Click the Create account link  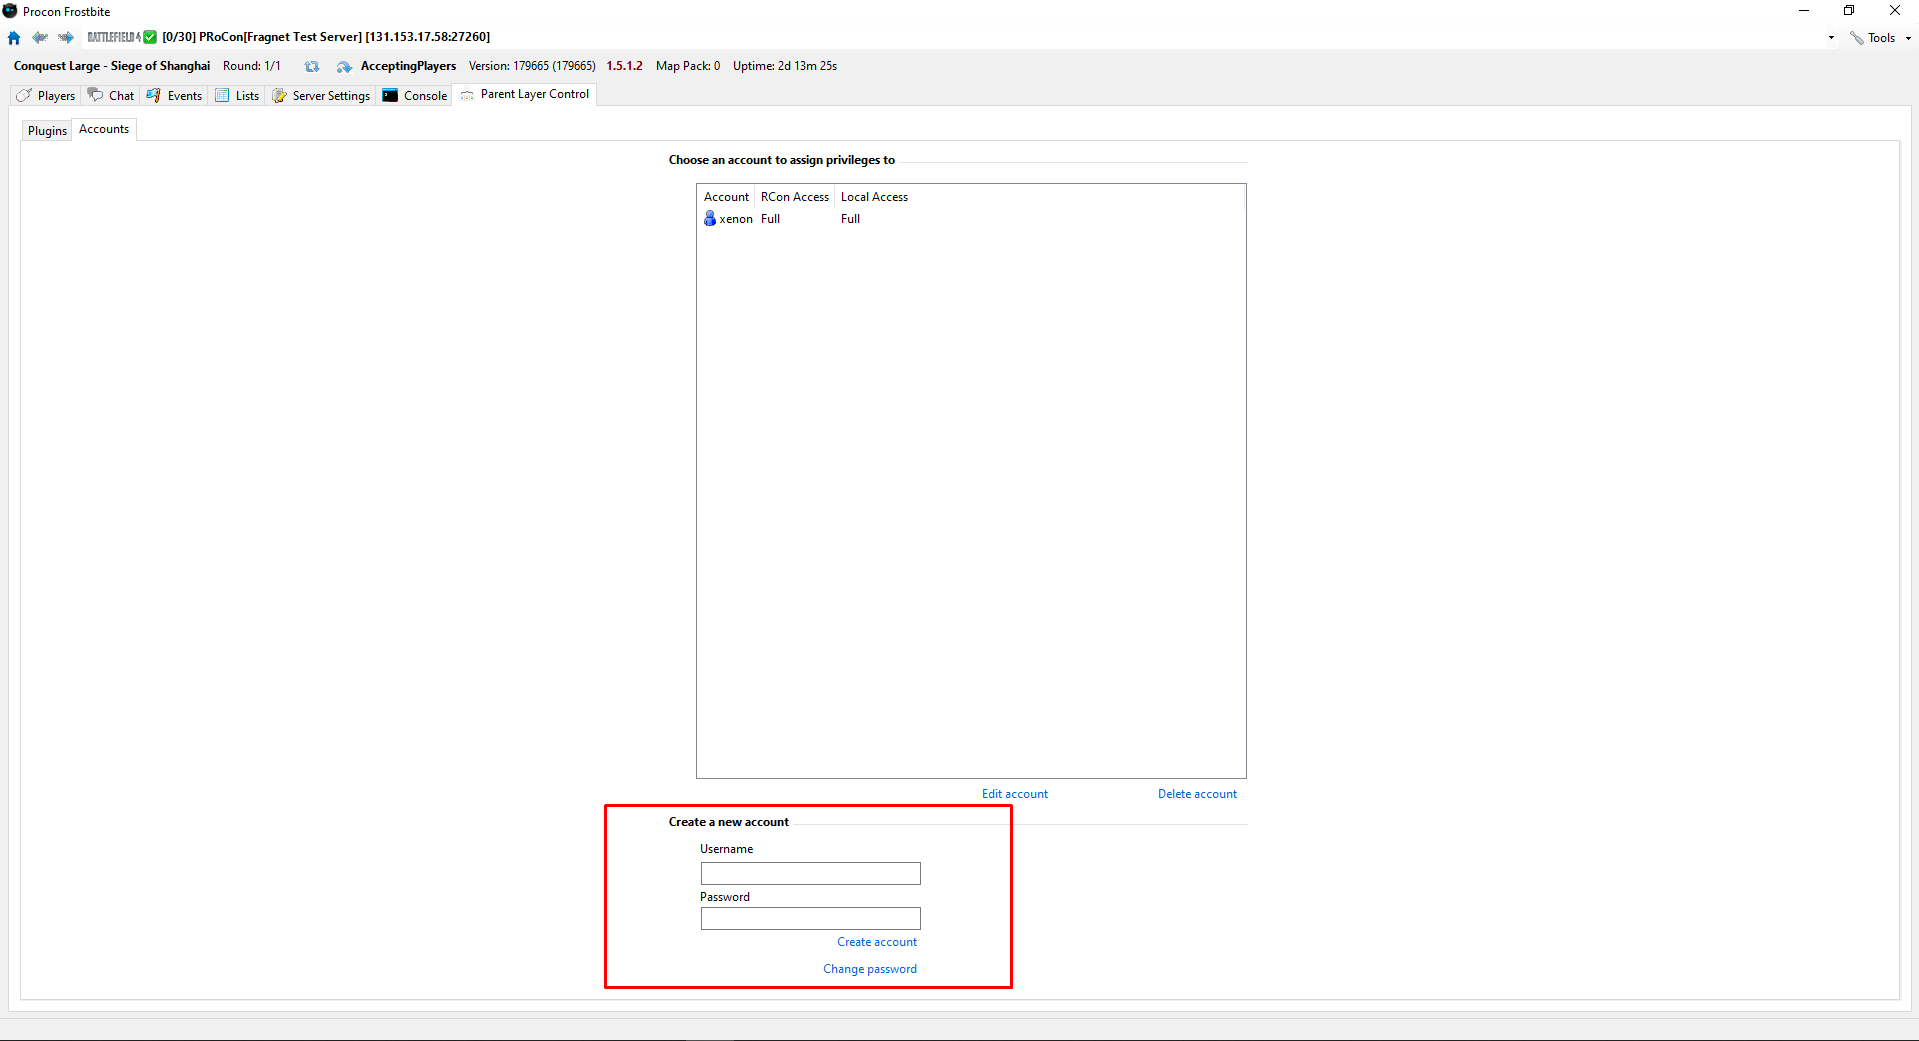(x=877, y=942)
